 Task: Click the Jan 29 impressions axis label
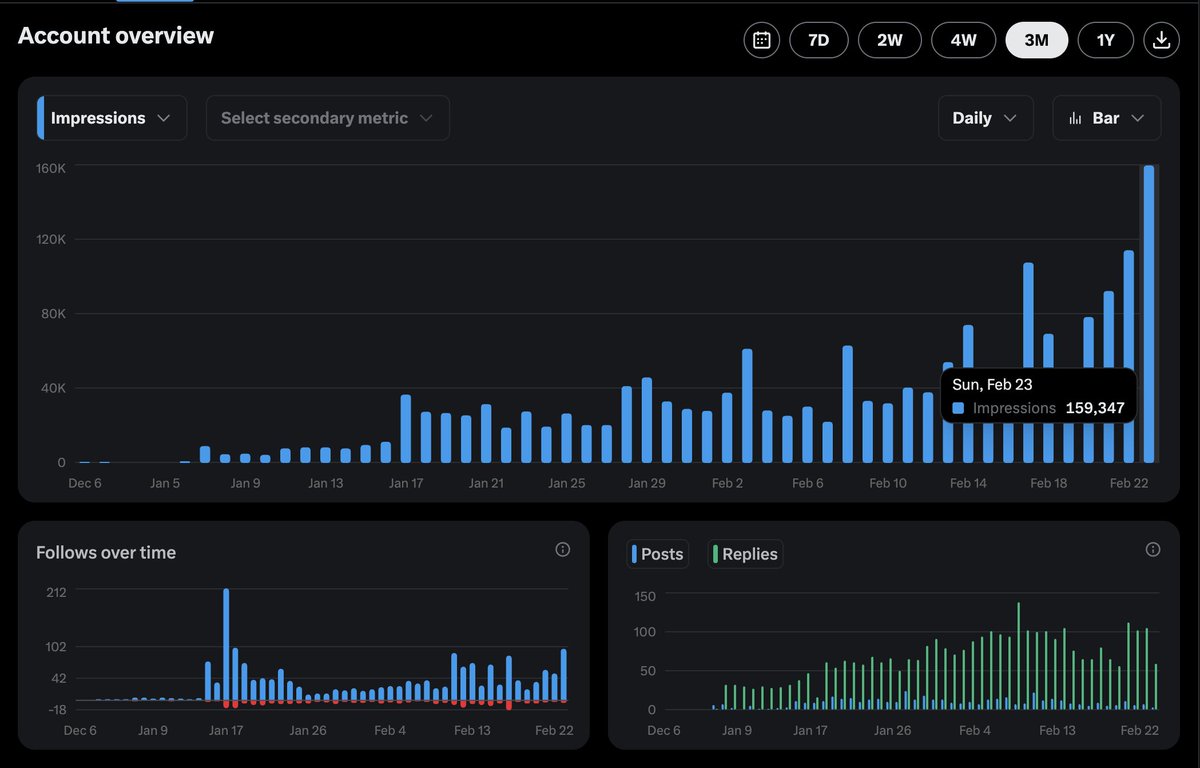pyautogui.click(x=646, y=483)
